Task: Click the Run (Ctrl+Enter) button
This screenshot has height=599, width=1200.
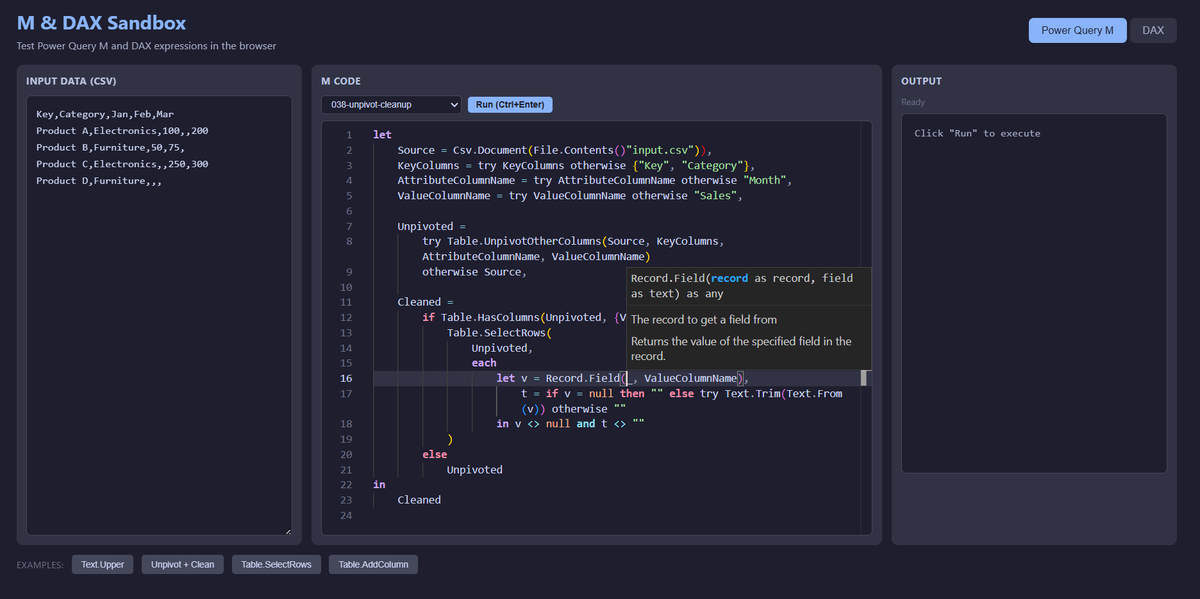Action: pyautogui.click(x=510, y=104)
